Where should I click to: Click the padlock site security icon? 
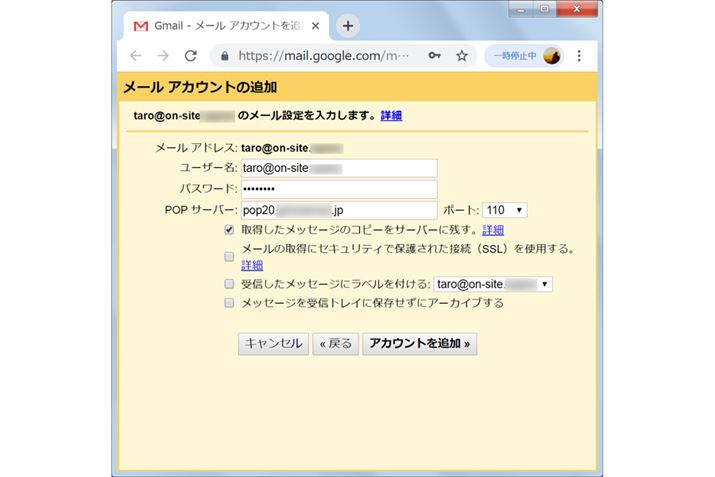pos(224,56)
